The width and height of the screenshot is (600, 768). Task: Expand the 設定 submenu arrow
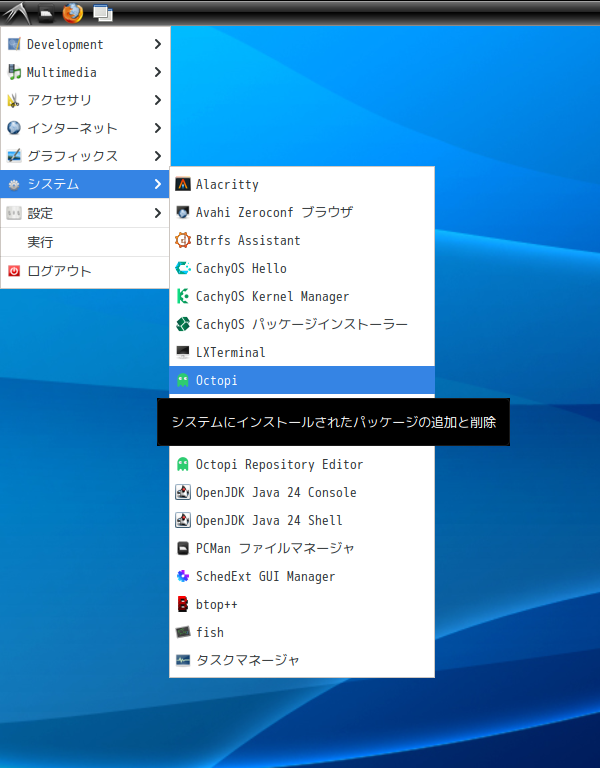[157, 213]
